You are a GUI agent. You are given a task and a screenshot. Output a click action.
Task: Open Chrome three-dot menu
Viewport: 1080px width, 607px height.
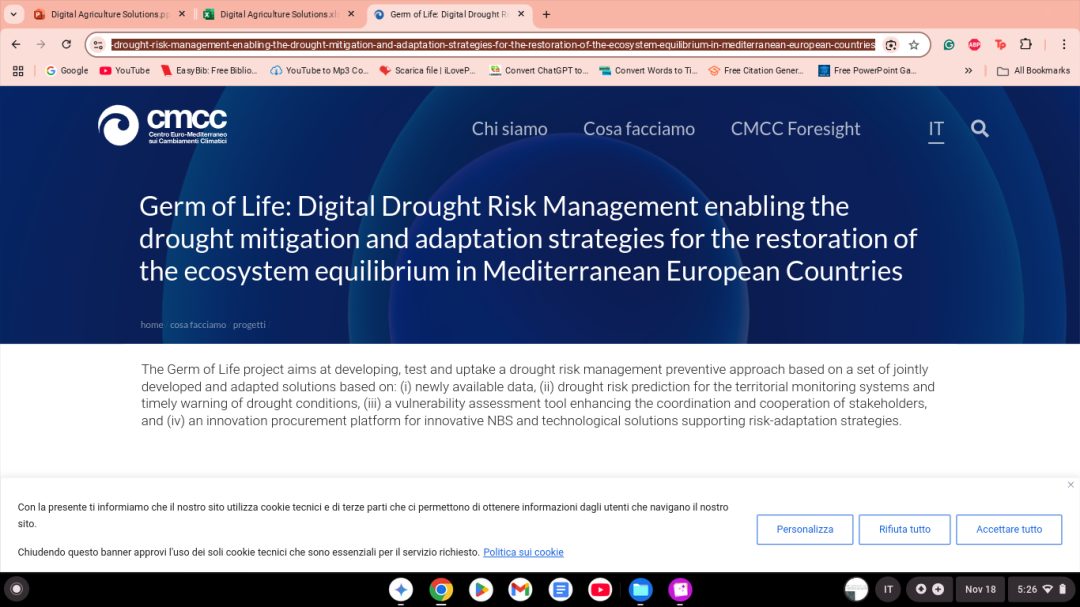[x=1063, y=45]
